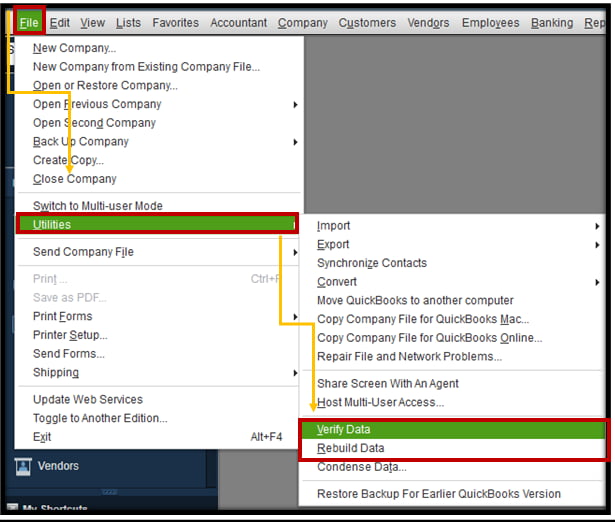Expand Open Previous Company submenu arrow
615x522 pixels.
[295, 104]
